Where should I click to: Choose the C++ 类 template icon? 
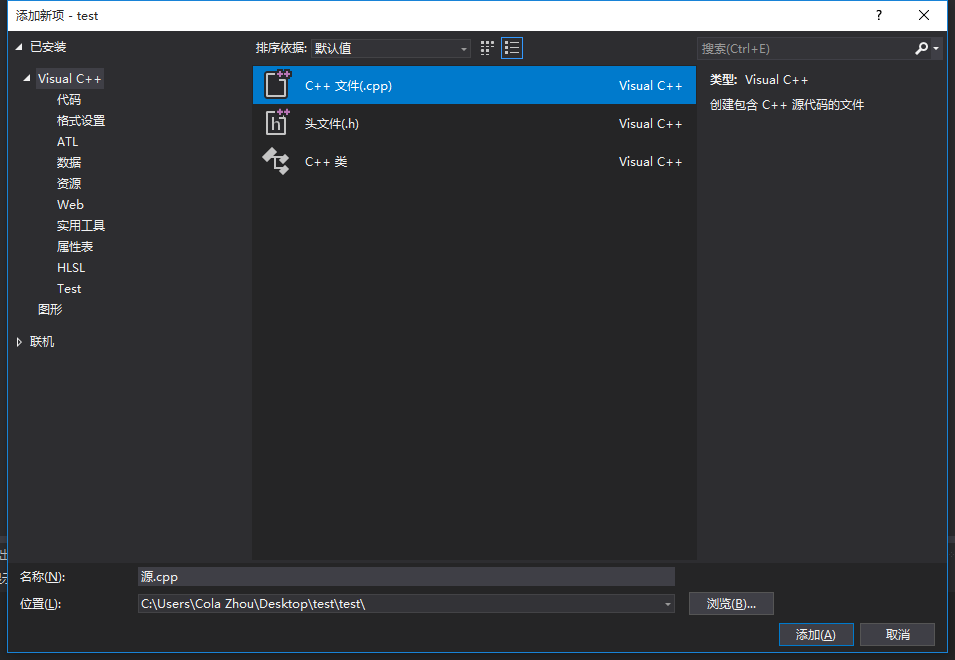[276, 161]
